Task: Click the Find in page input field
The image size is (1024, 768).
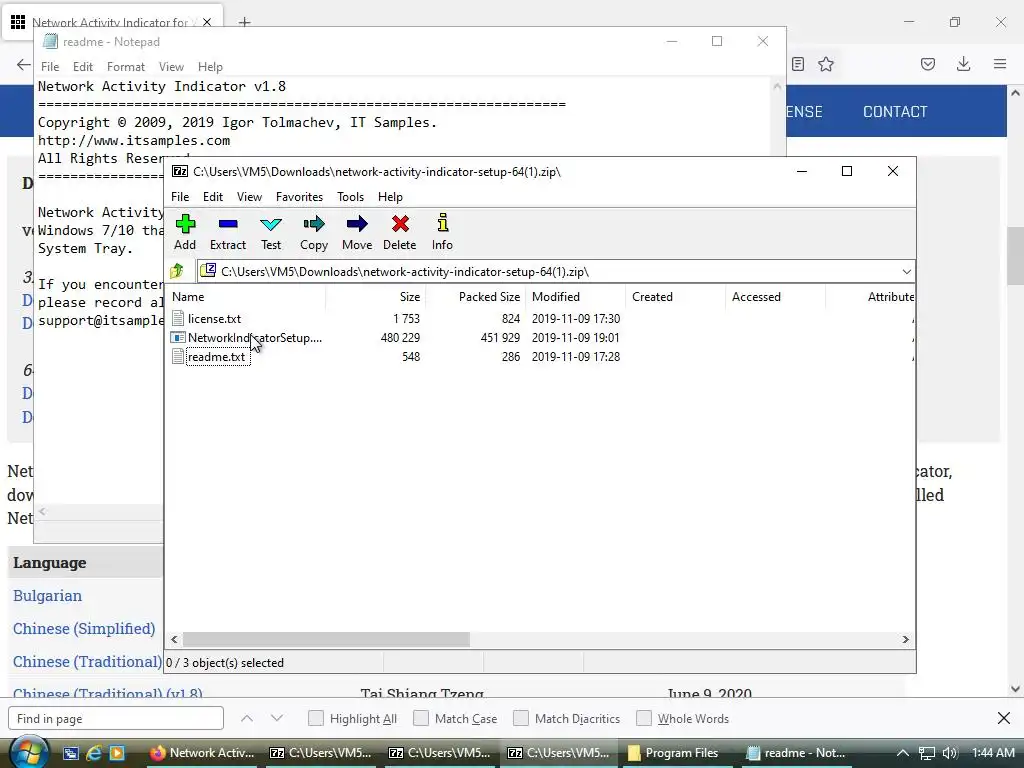Action: point(116,718)
